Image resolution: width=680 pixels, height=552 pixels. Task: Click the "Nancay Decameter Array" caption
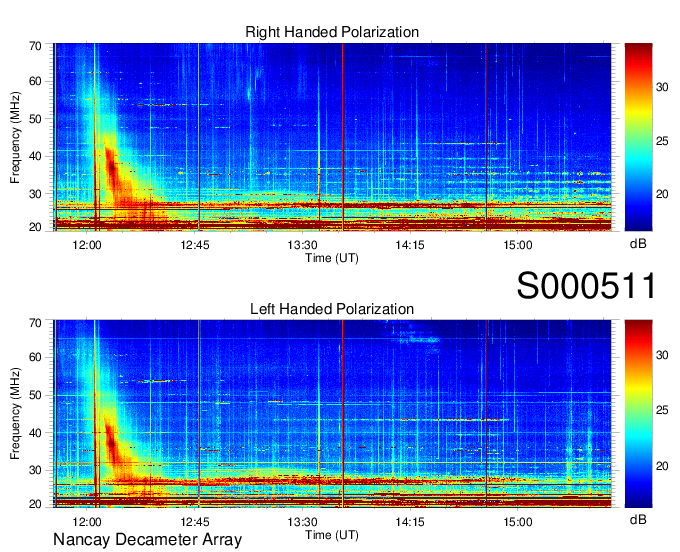[x=147, y=540]
